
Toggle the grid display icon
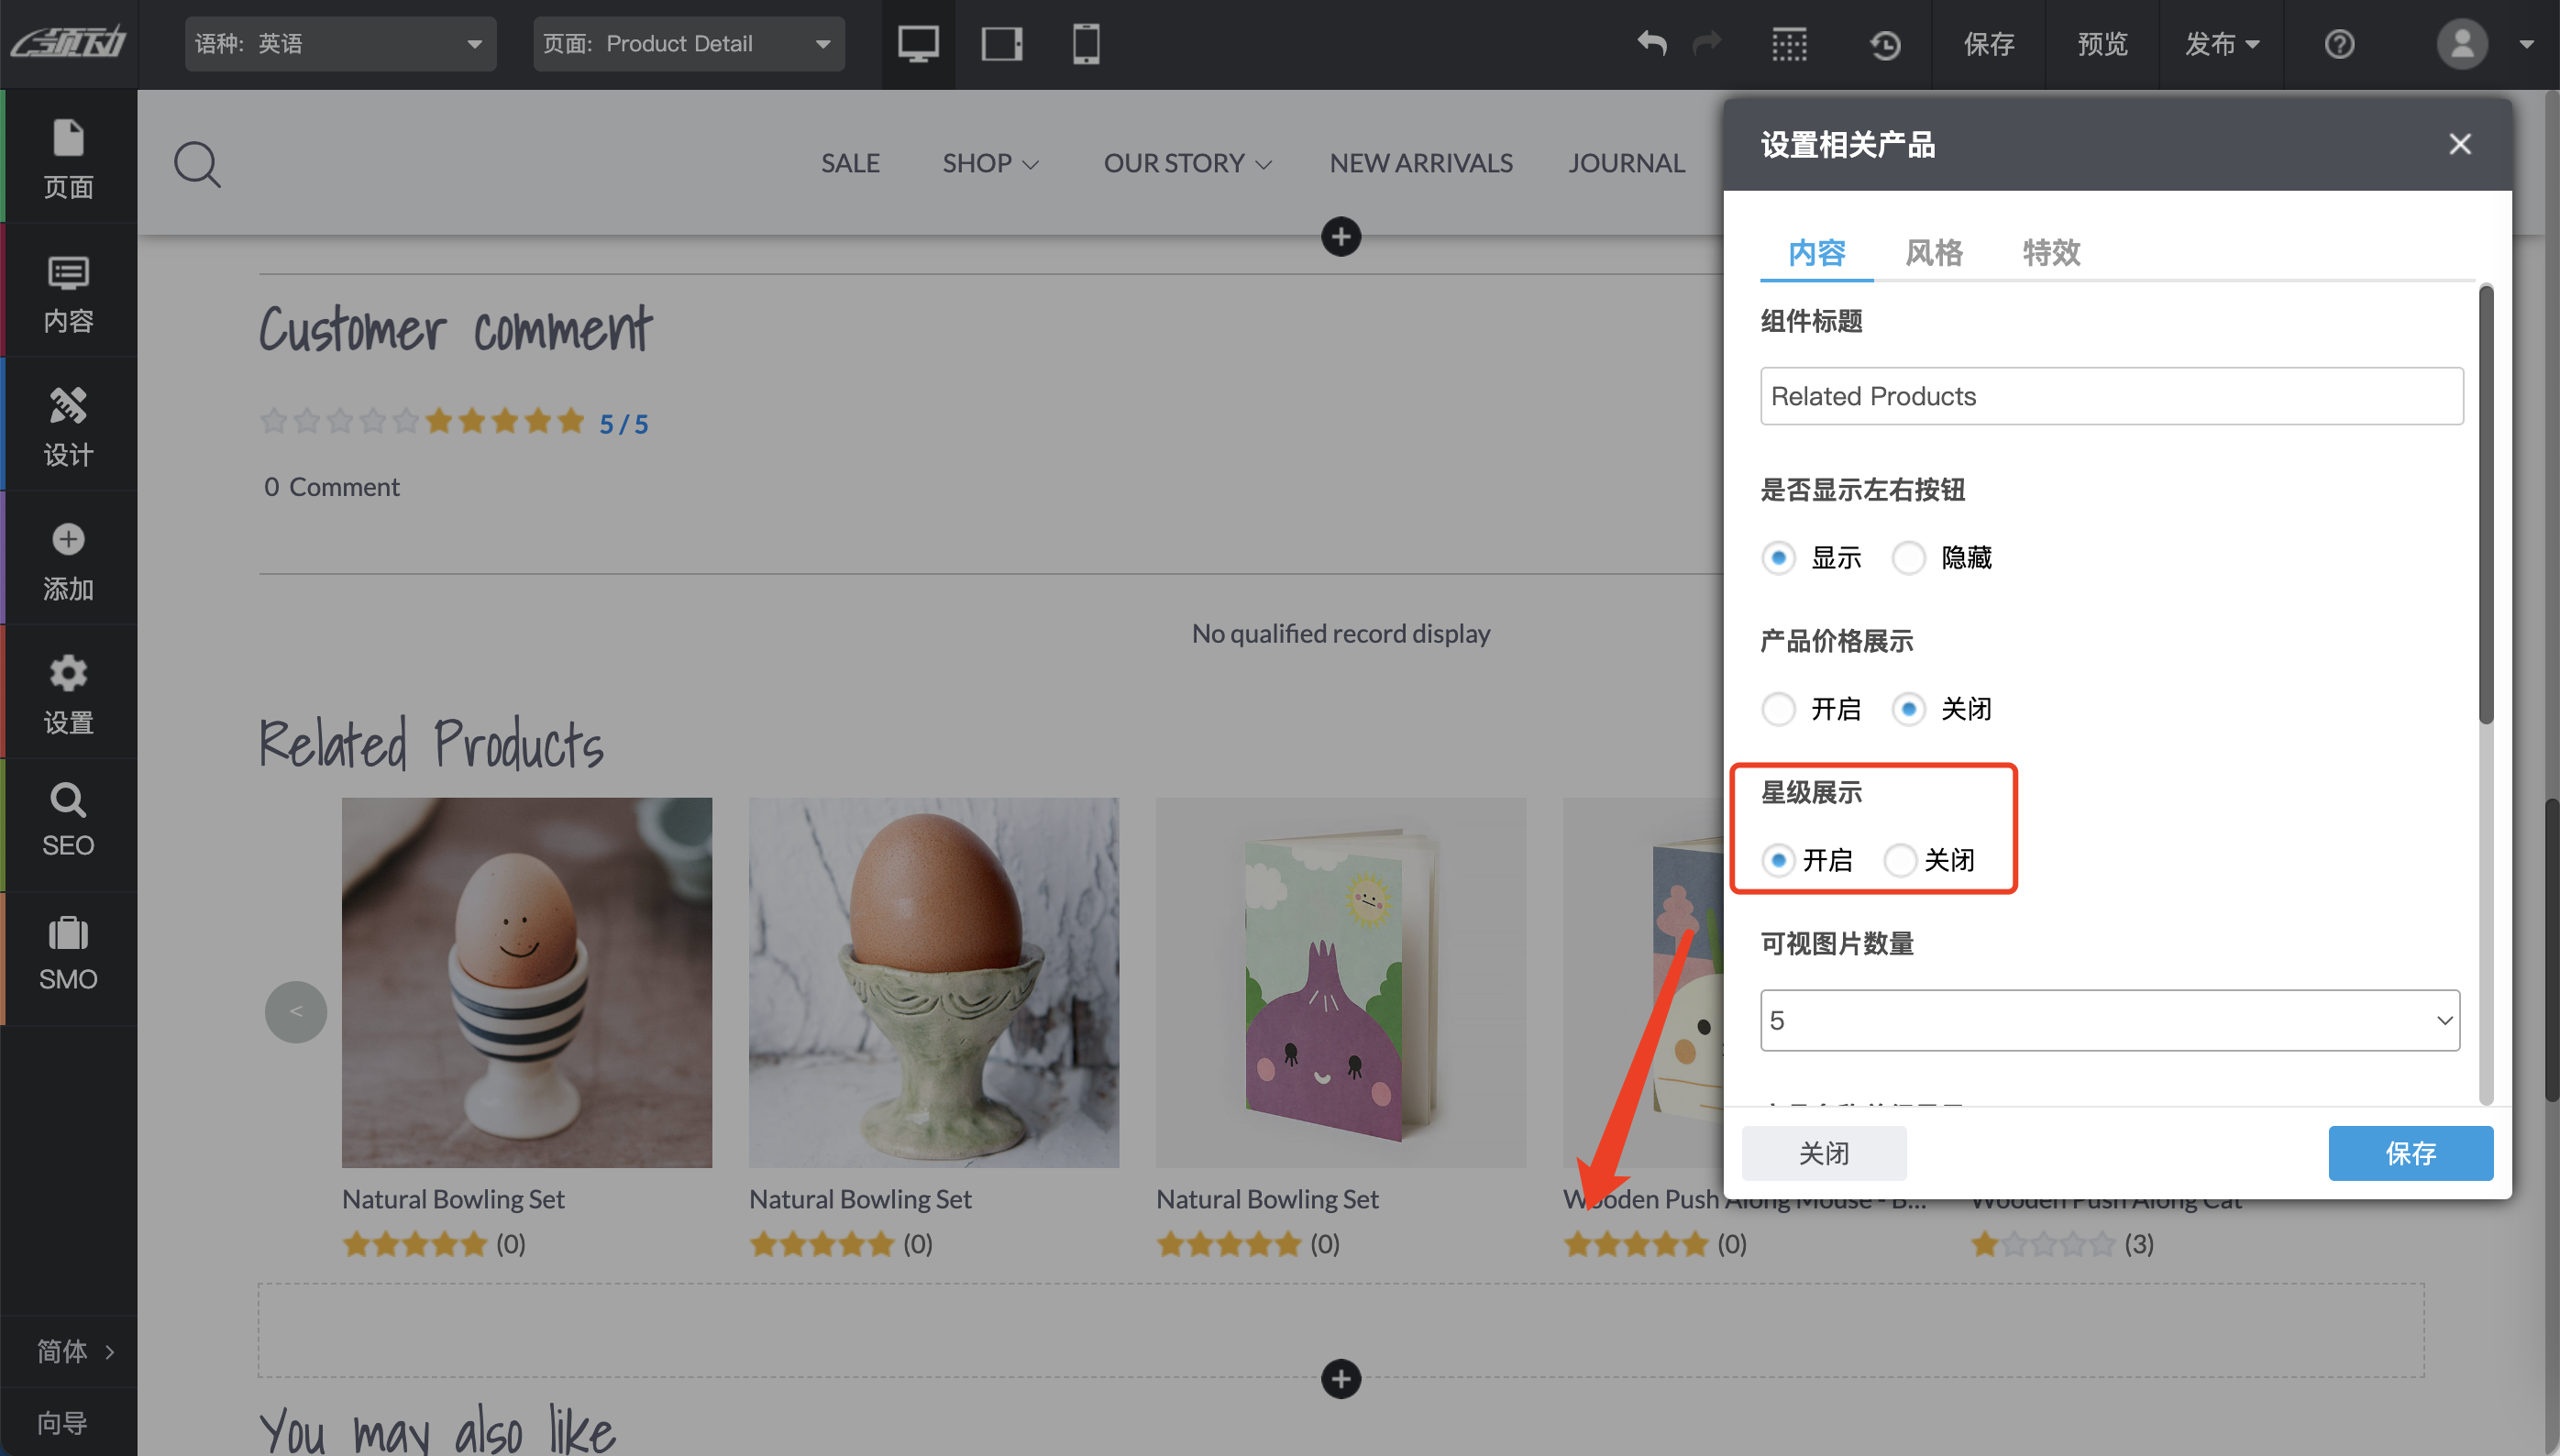(1789, 44)
